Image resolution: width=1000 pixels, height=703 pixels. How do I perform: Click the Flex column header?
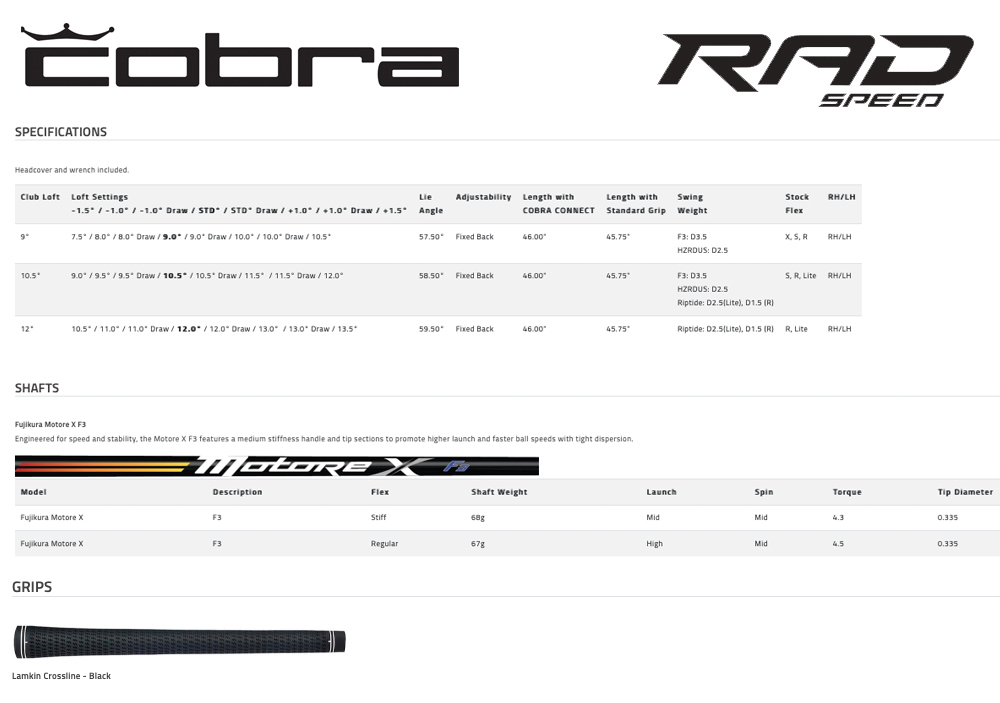click(380, 492)
